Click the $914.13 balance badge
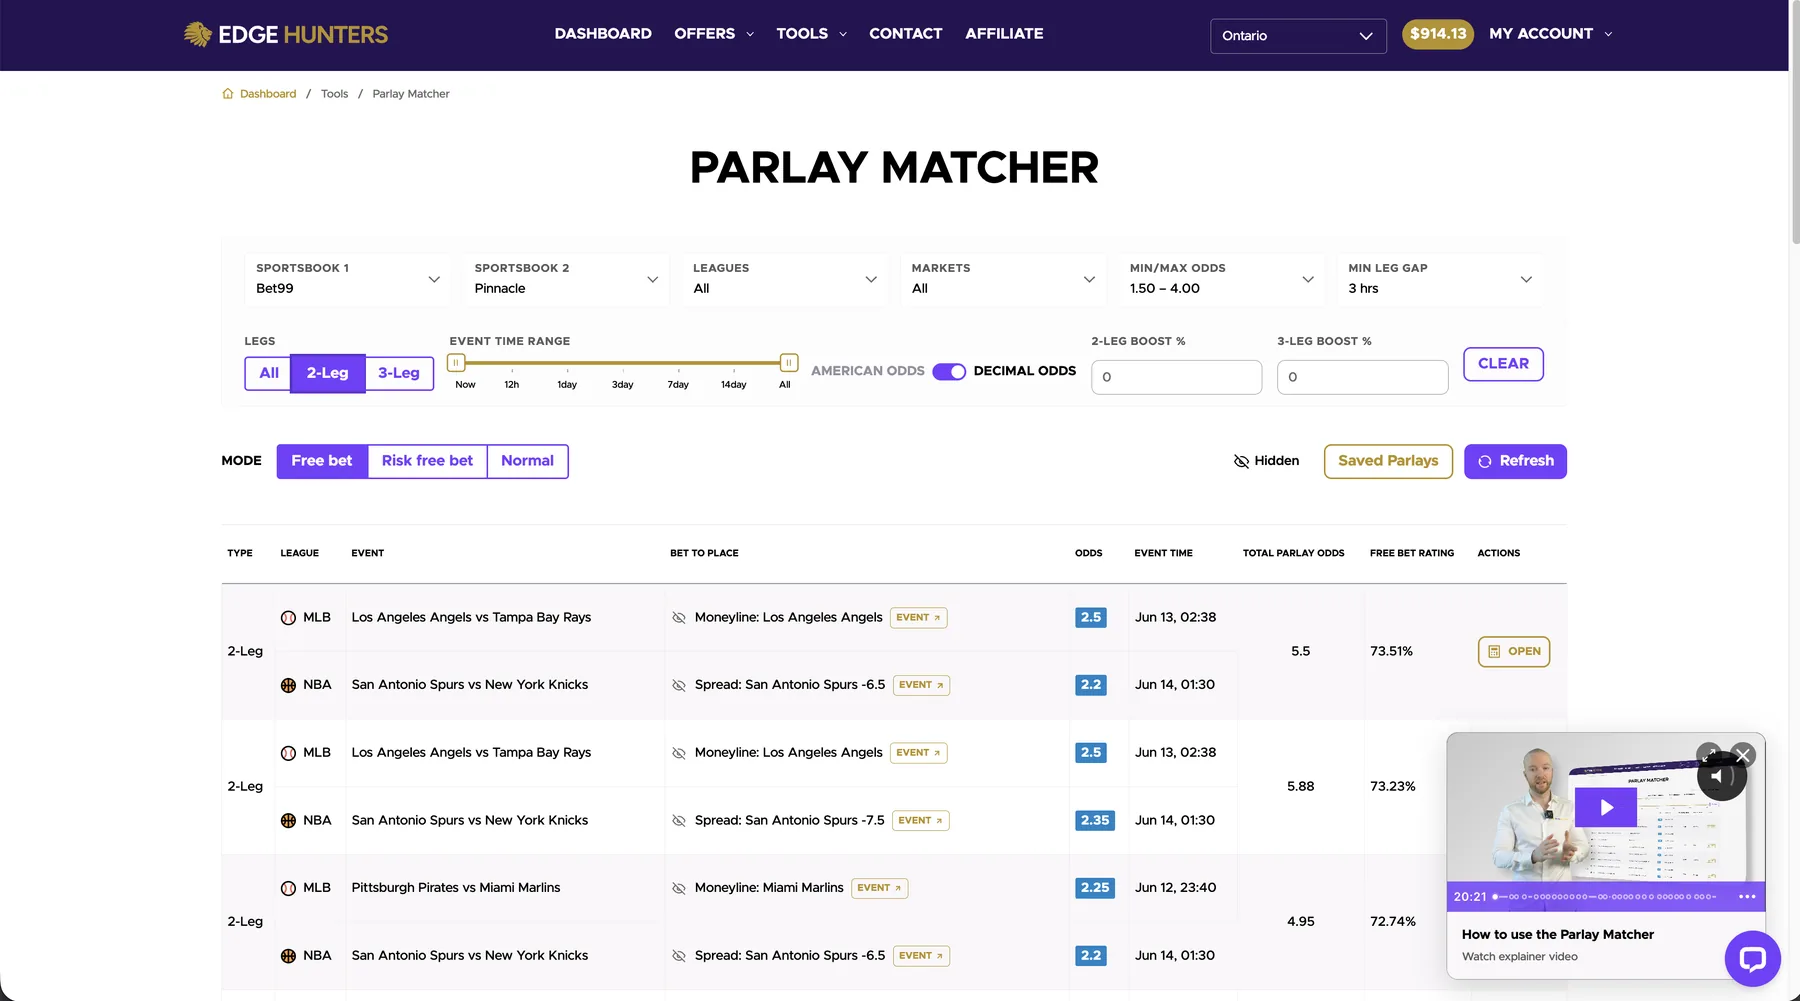This screenshot has width=1800, height=1001. point(1438,34)
